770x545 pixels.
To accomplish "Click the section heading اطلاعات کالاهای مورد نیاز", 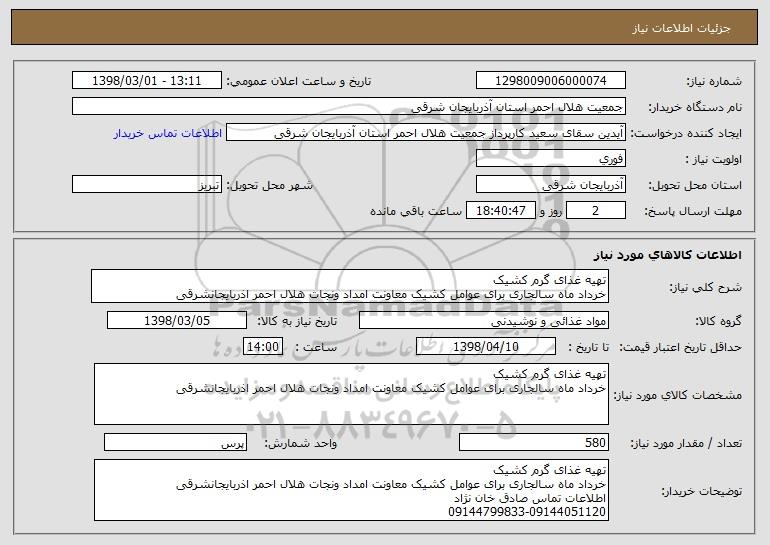I will click(x=667, y=255).
